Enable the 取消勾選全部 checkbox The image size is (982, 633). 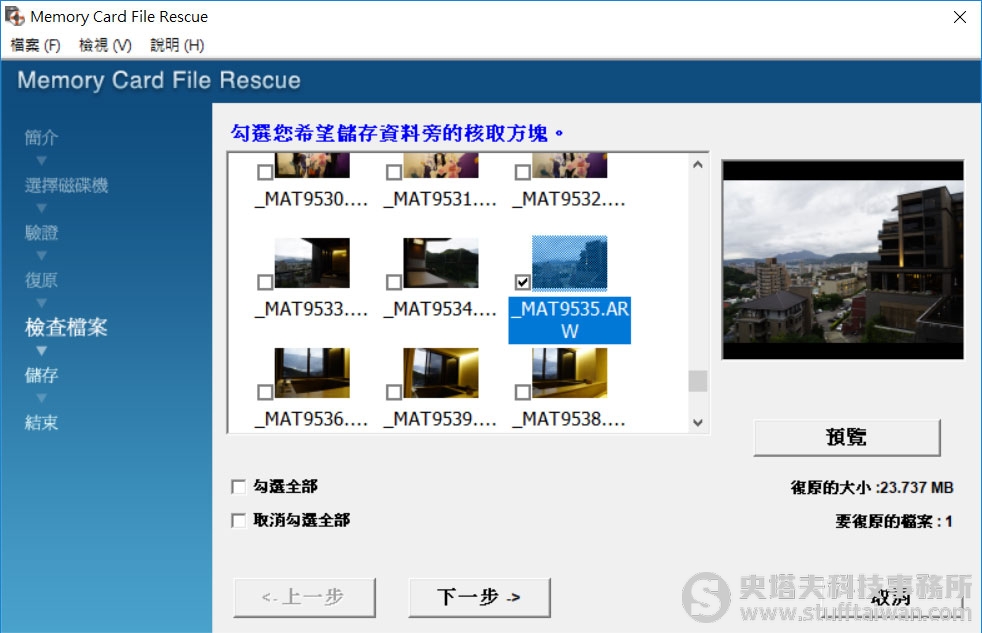point(239,520)
